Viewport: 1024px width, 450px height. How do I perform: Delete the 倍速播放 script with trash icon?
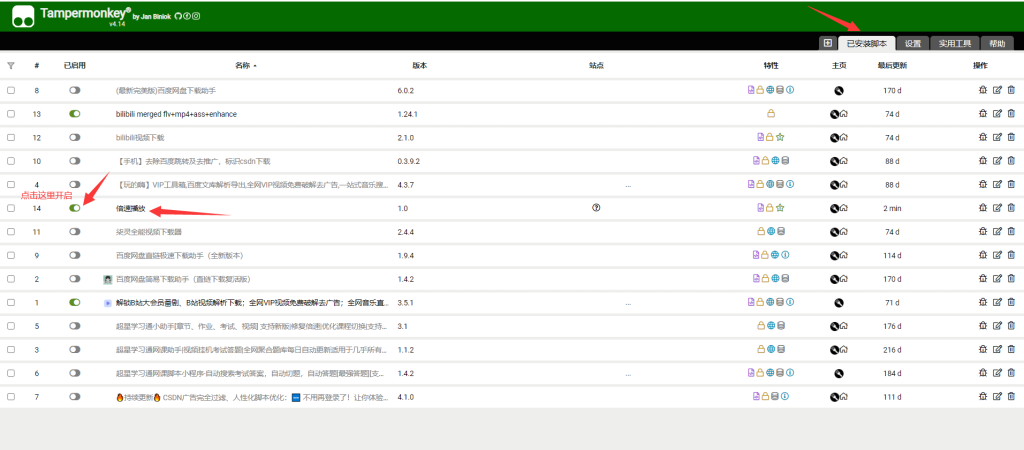click(1011, 208)
